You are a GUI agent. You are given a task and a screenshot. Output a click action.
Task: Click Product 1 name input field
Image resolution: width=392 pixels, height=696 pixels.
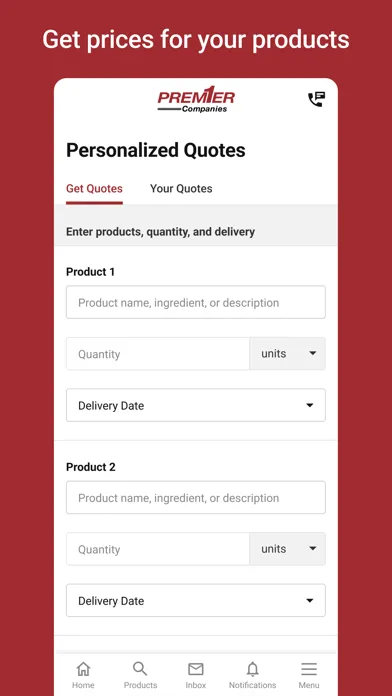pyautogui.click(x=196, y=302)
